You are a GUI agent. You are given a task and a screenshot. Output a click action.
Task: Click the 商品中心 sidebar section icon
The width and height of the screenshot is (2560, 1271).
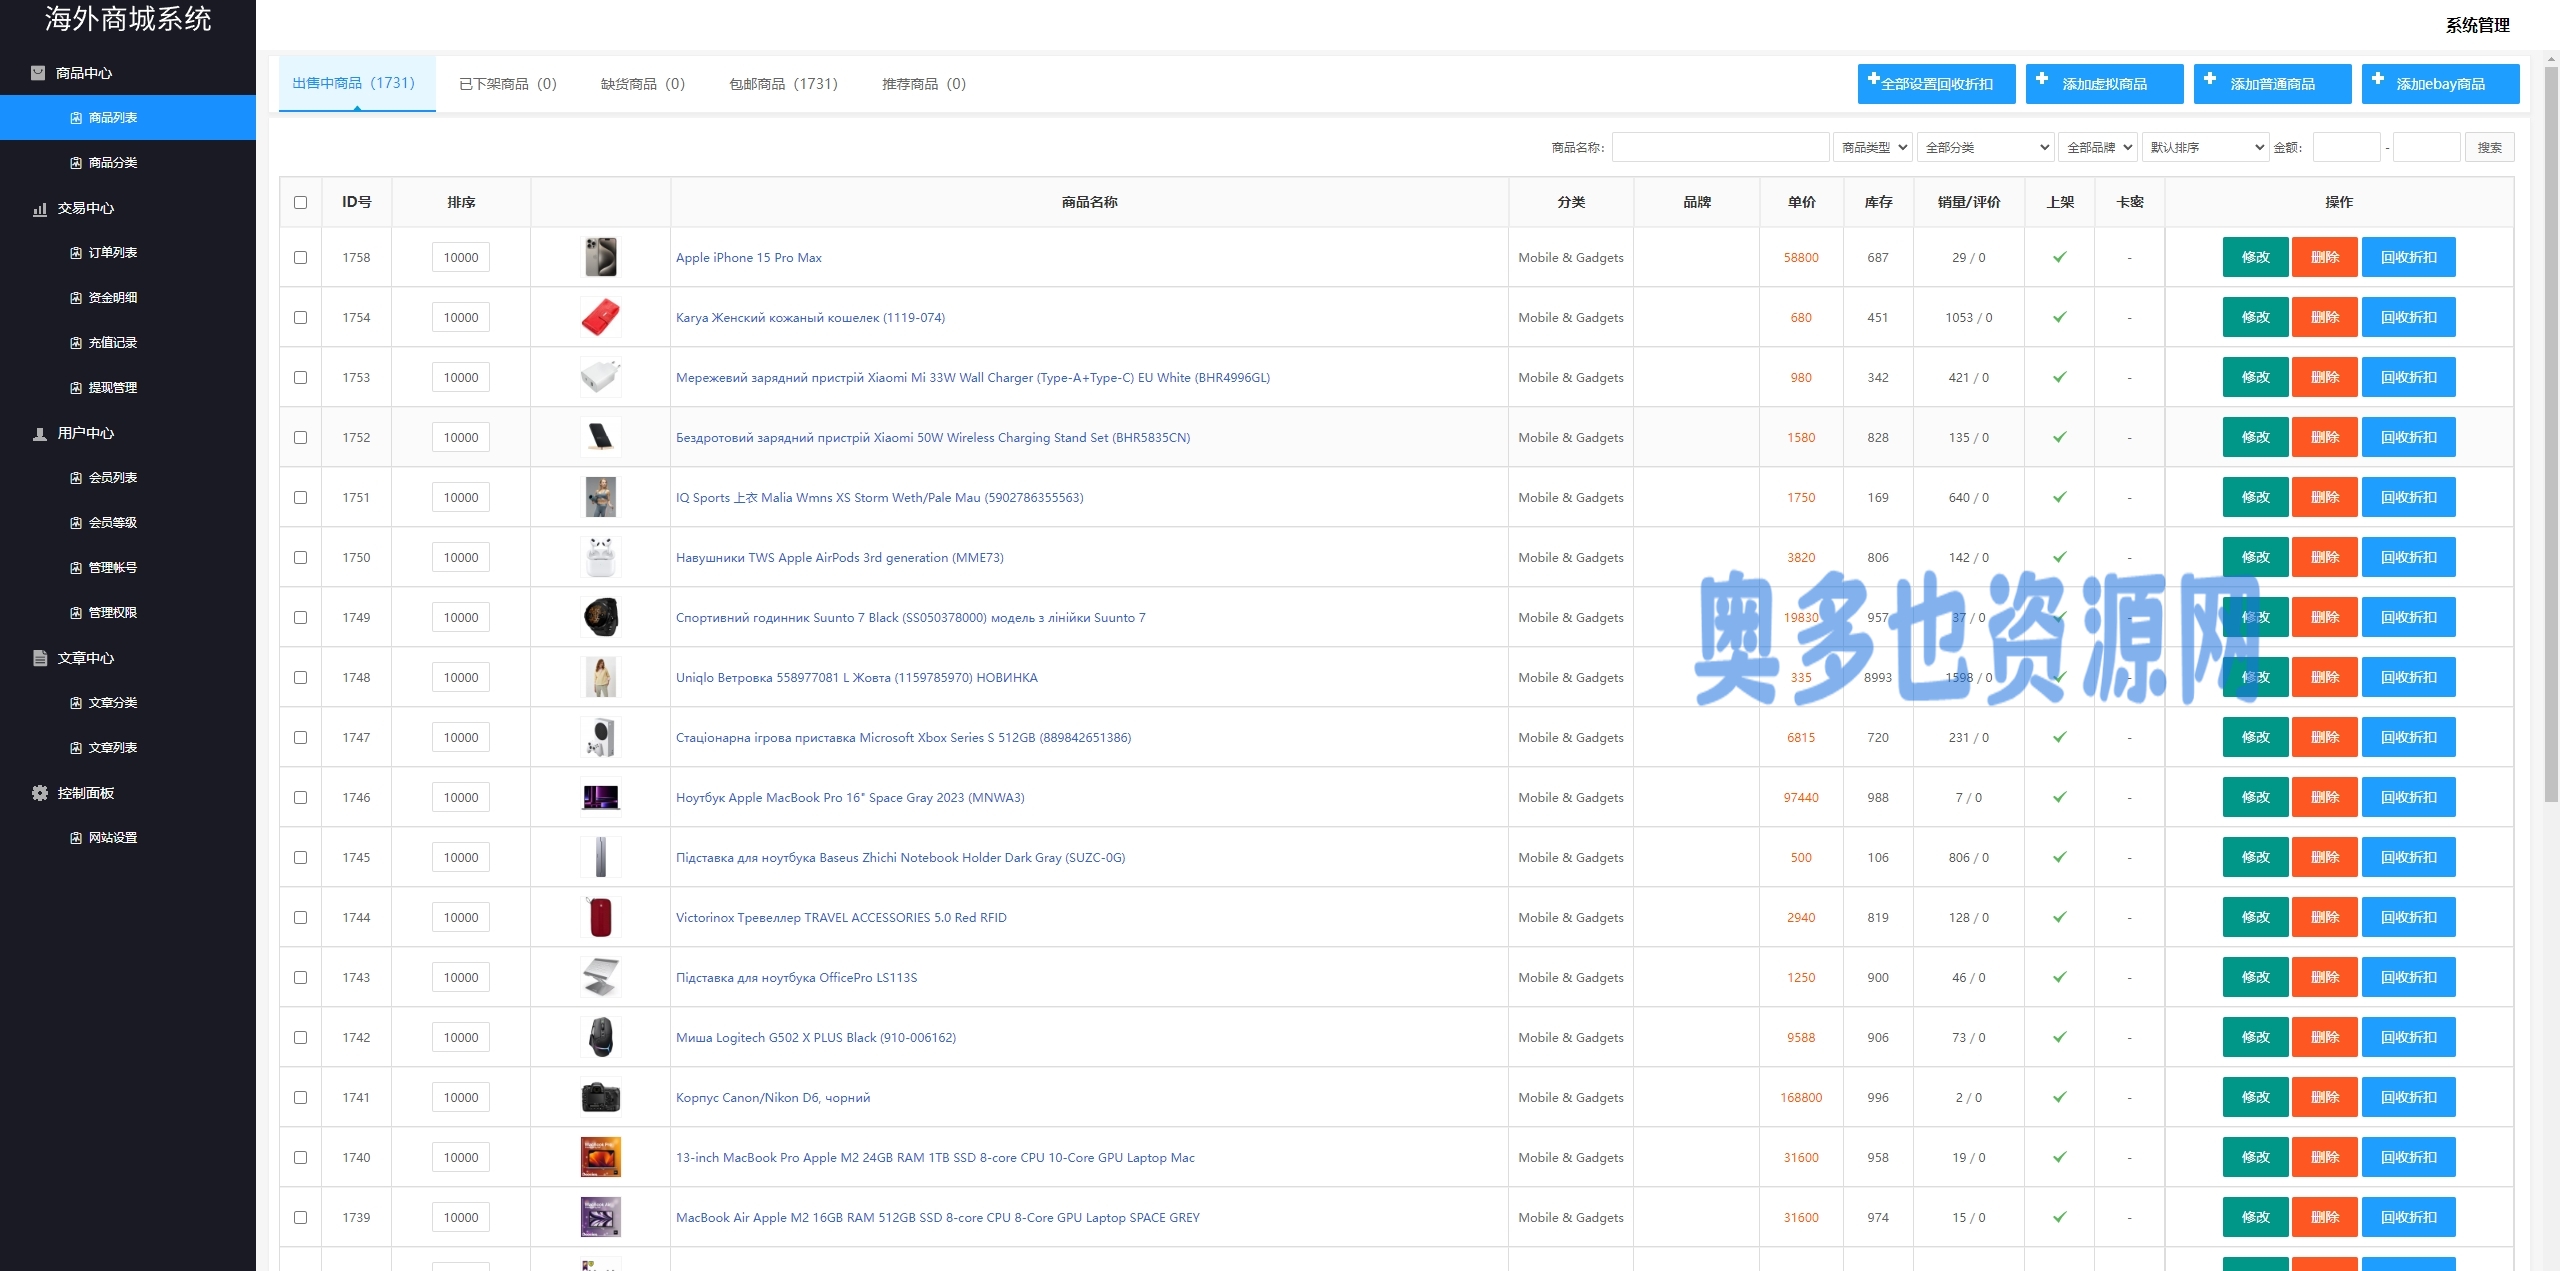pyautogui.click(x=38, y=73)
